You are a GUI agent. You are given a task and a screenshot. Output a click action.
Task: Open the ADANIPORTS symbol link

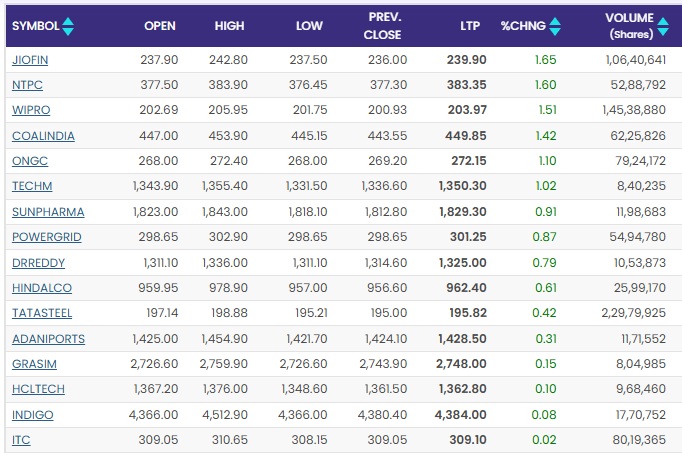(x=48, y=339)
